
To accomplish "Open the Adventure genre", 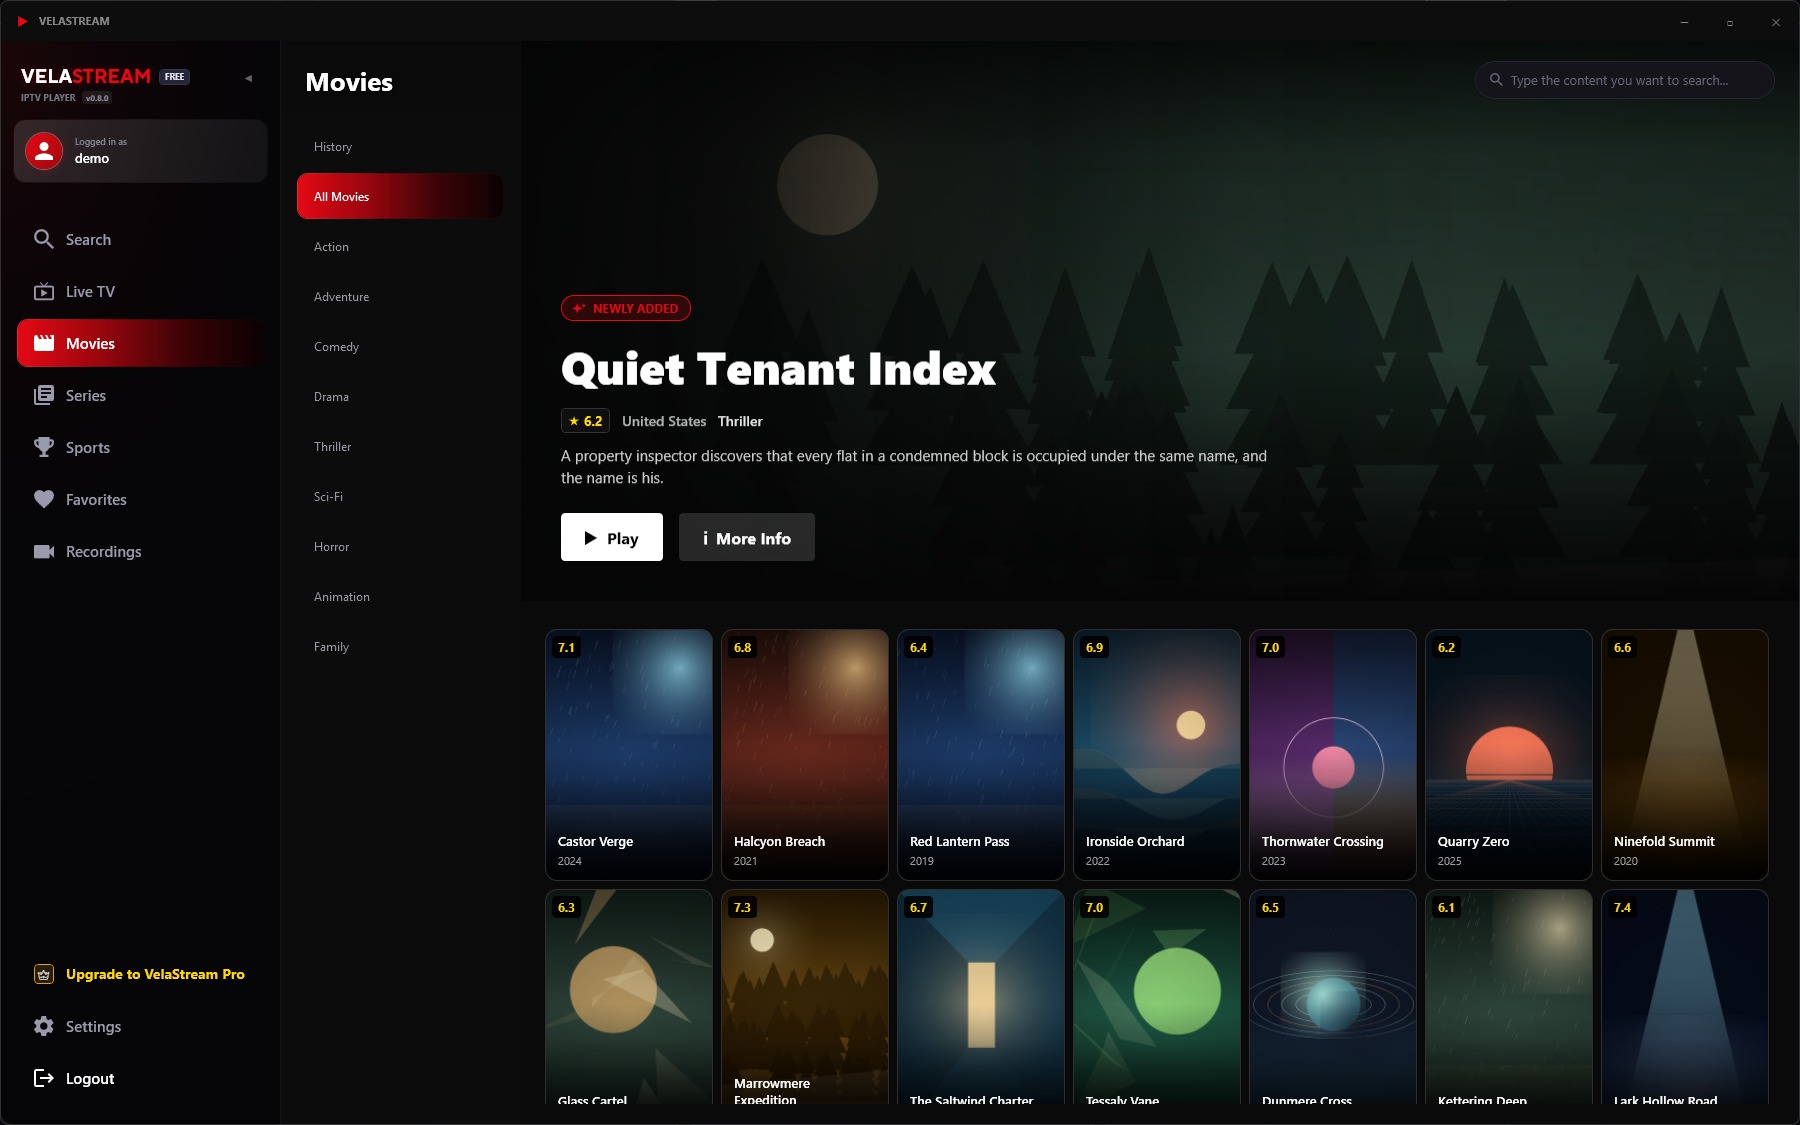I will pos(400,296).
